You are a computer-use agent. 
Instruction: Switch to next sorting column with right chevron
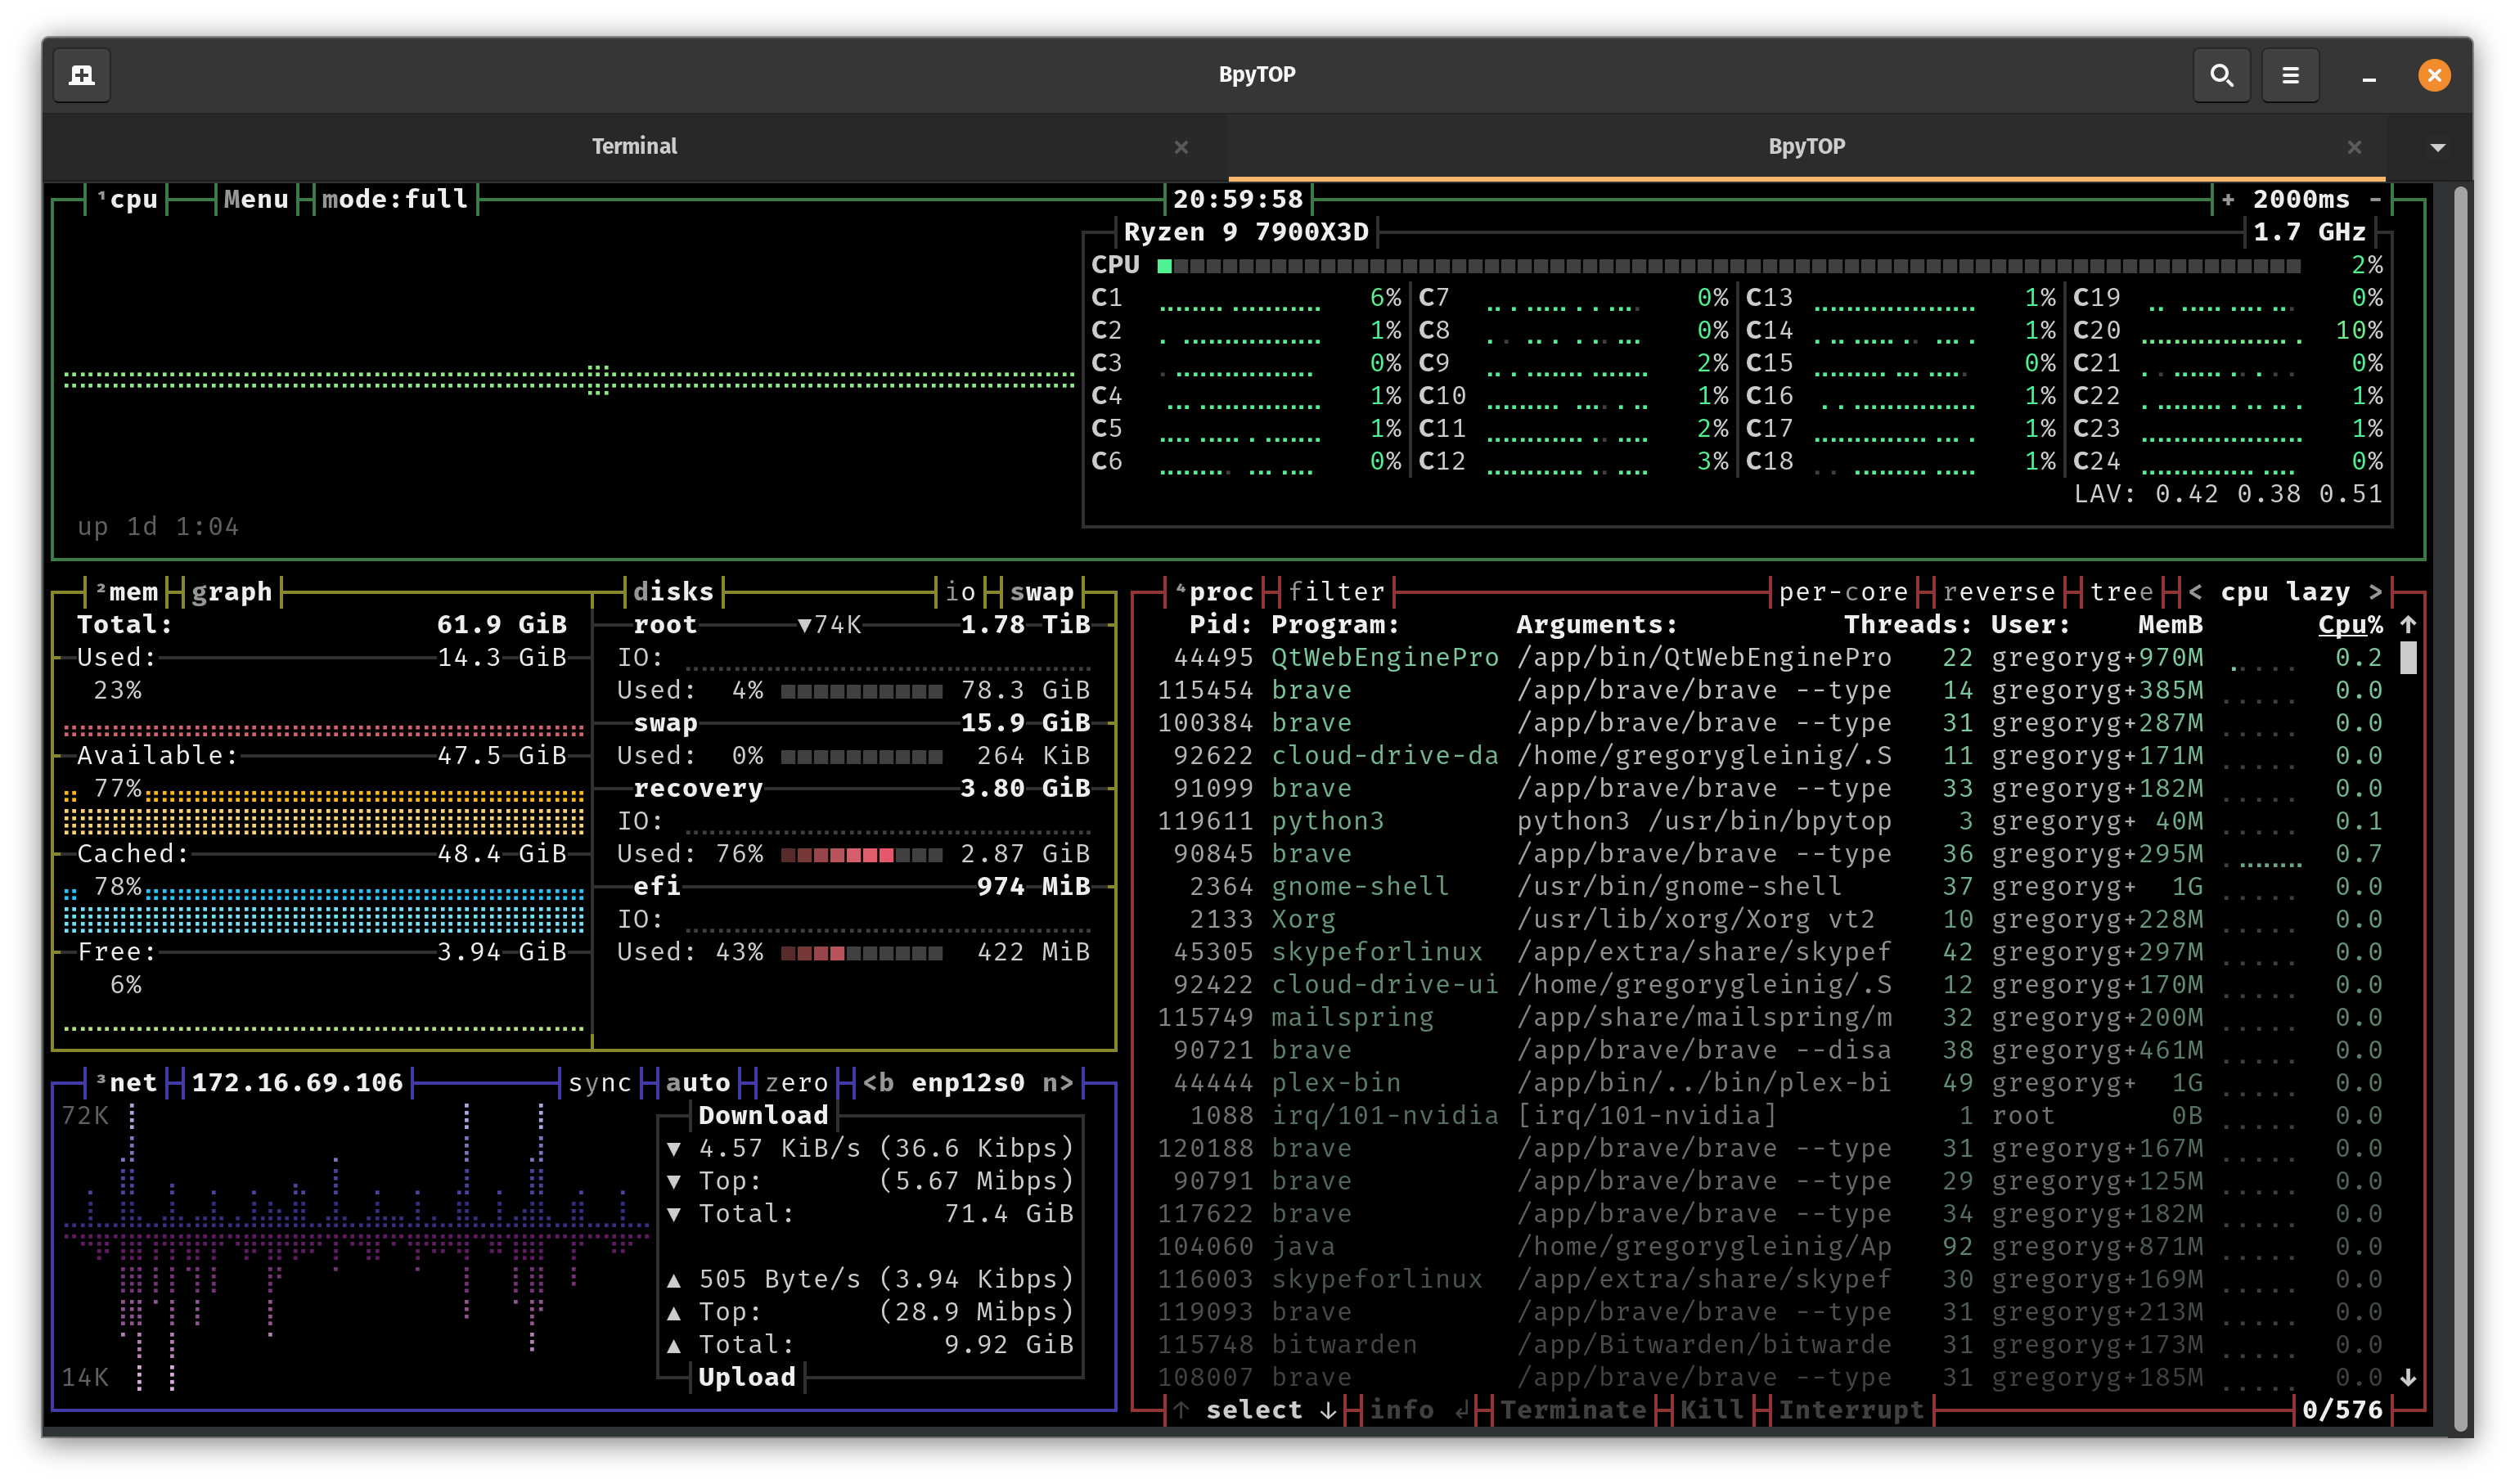point(2375,592)
